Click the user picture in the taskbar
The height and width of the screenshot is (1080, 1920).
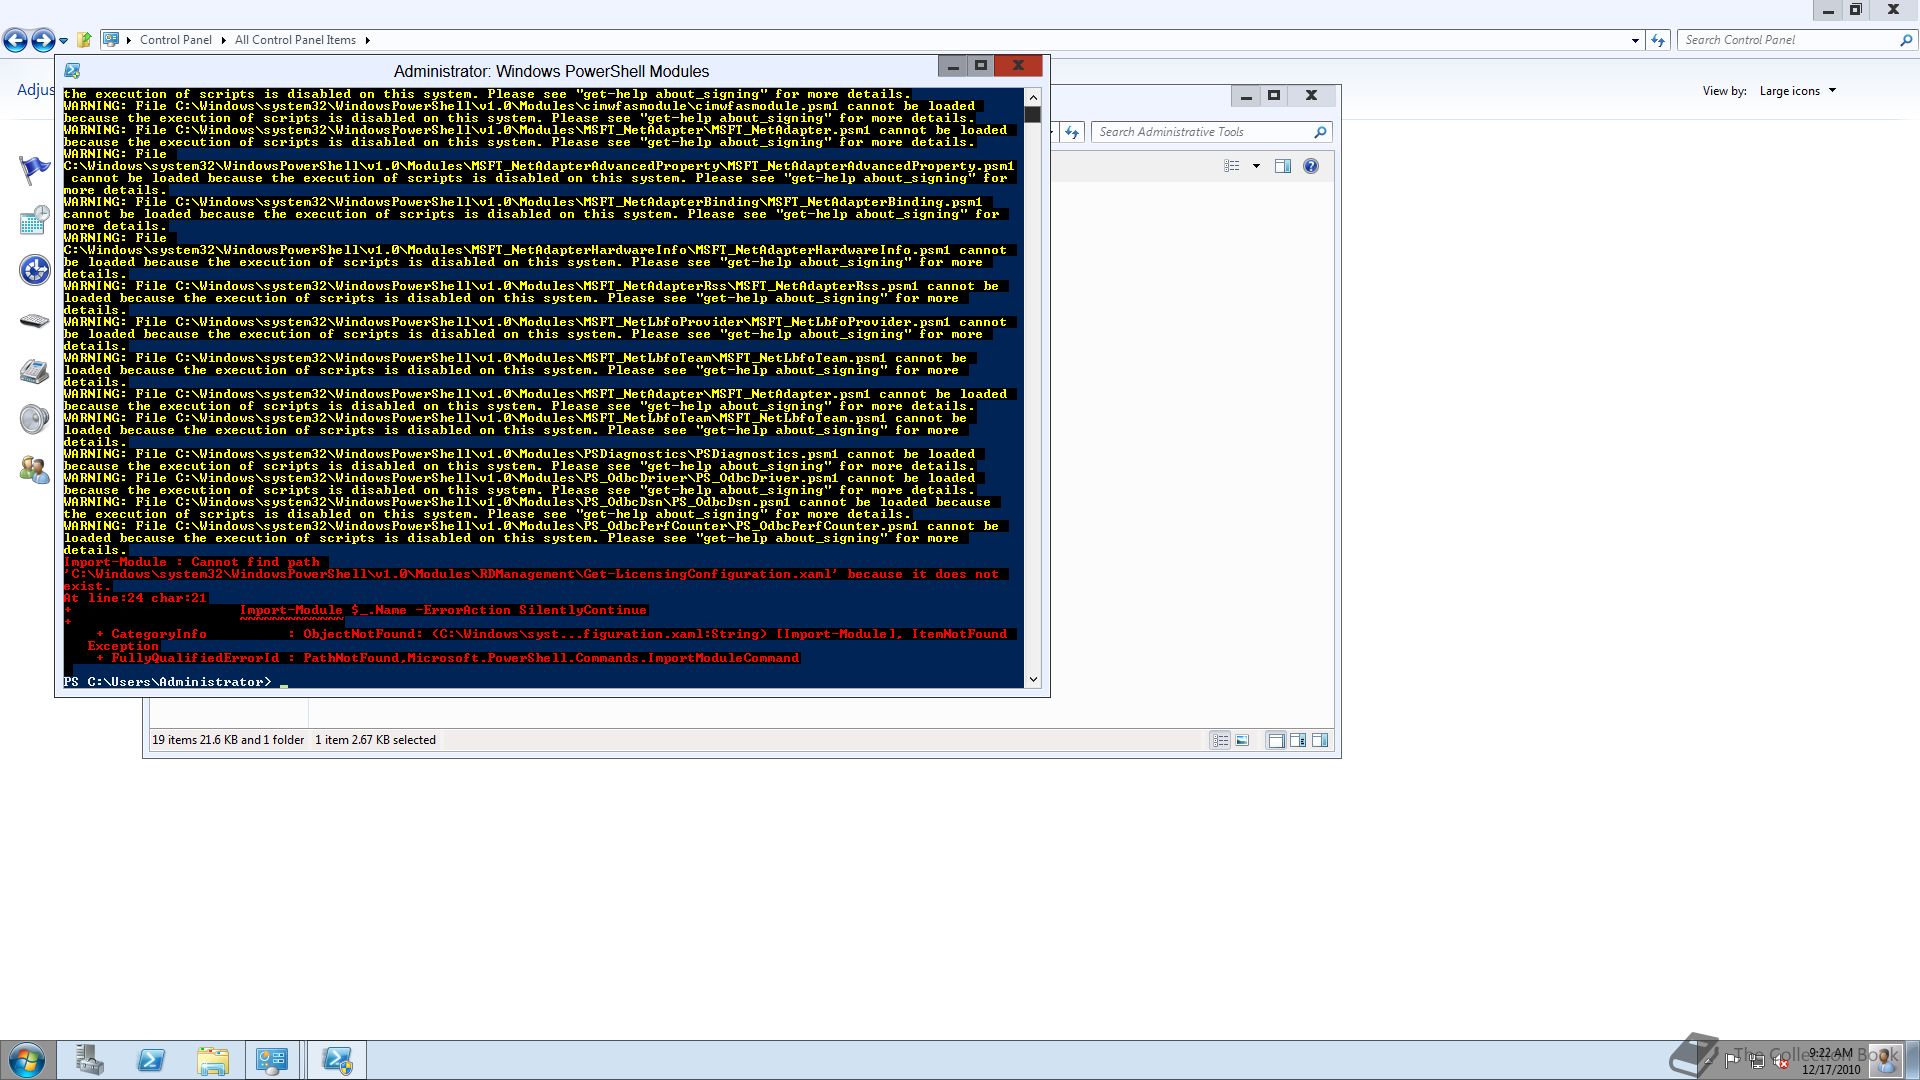tap(1885, 1060)
